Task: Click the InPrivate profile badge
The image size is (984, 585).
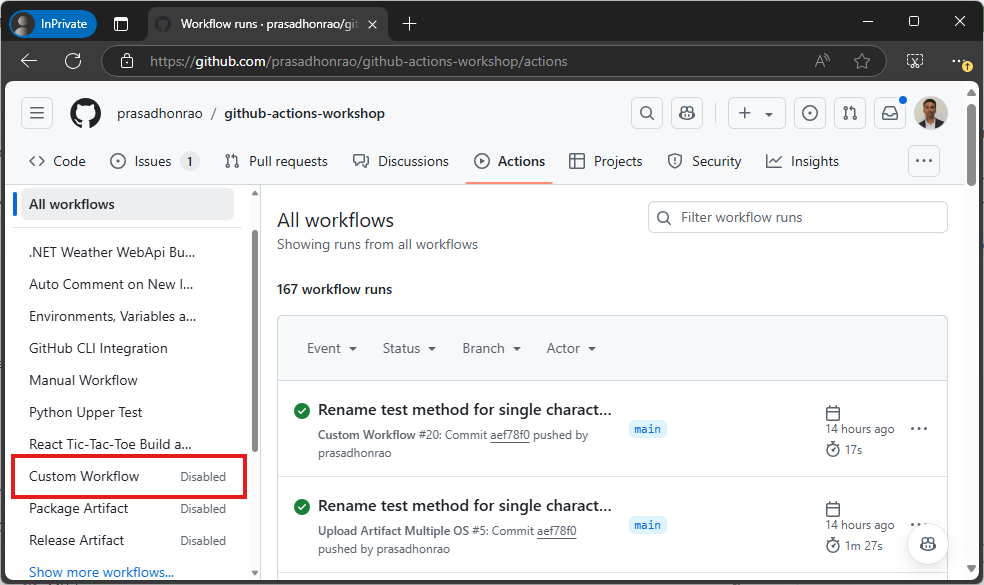Action: tap(53, 24)
